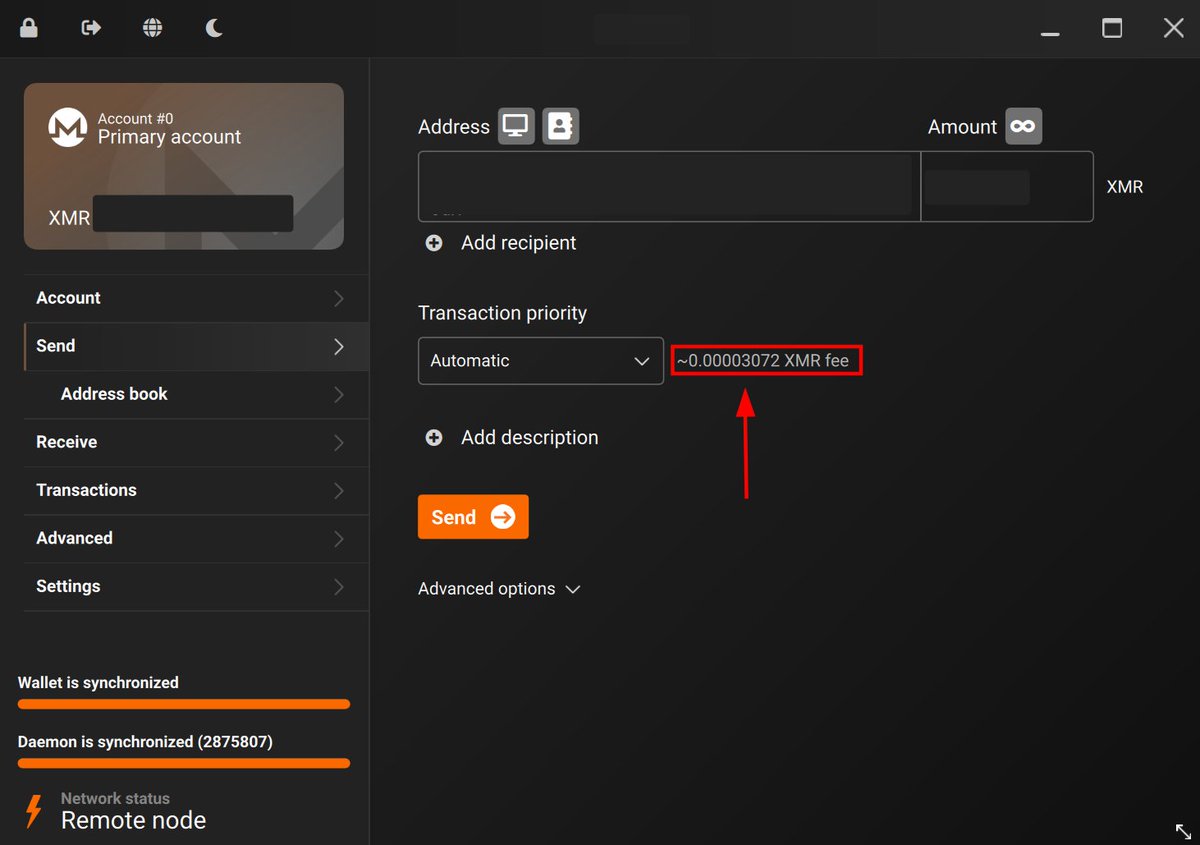The height and width of the screenshot is (845, 1200).
Task: Open language selection globe icon
Action: 152,28
